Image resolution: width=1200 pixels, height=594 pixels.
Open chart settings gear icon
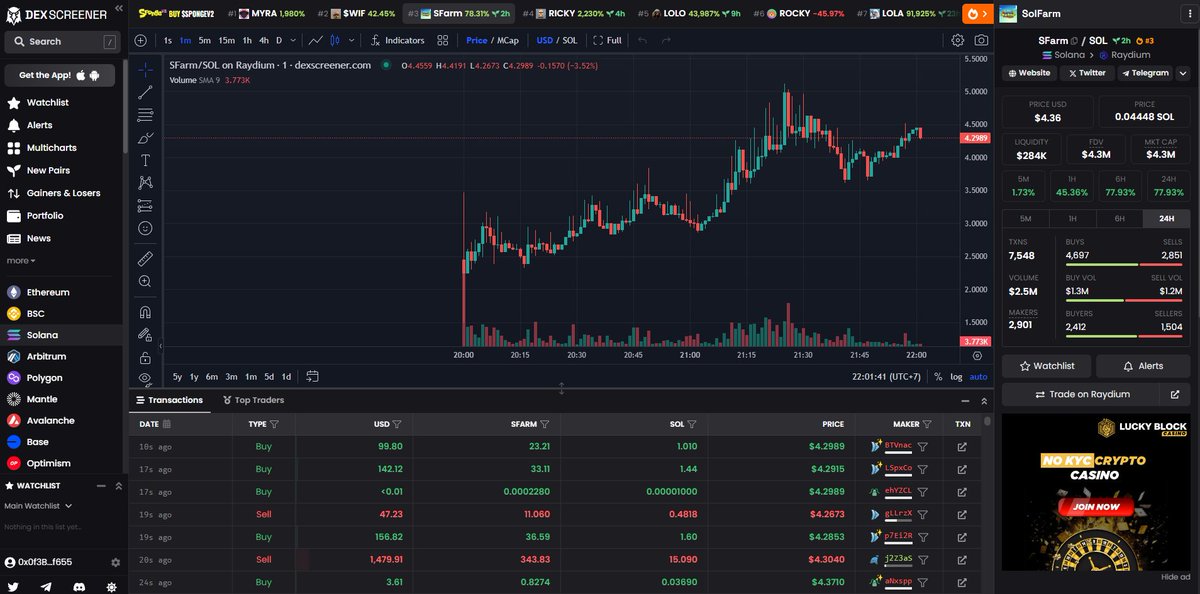(x=958, y=41)
